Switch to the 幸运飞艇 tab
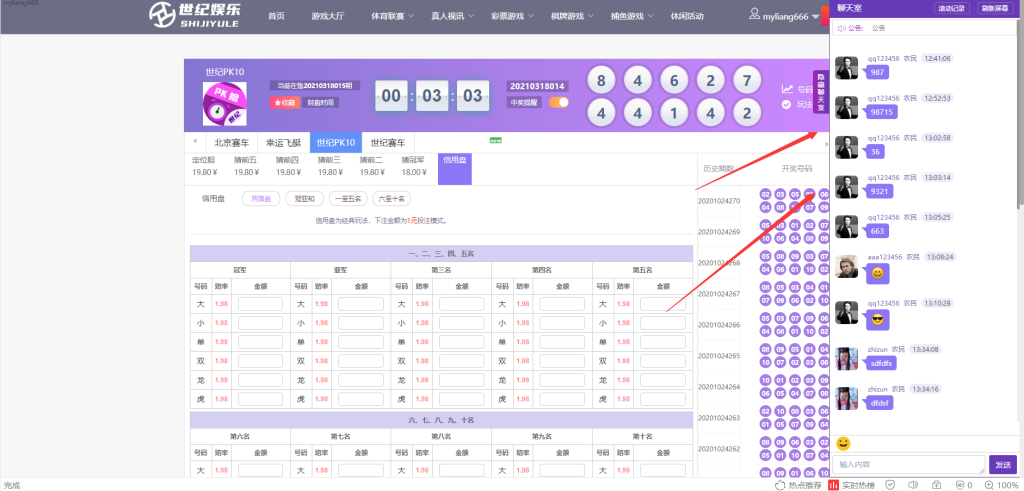1024x491 pixels. pyautogui.click(x=283, y=142)
